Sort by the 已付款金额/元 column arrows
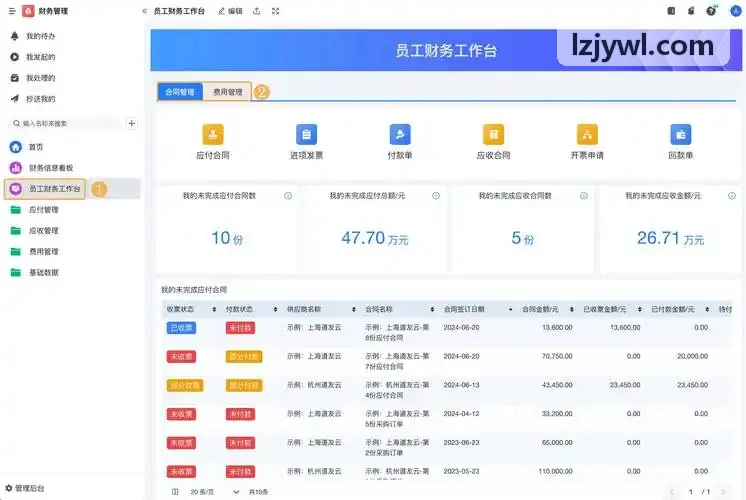Viewport: 746px width, 500px height. tap(707, 309)
